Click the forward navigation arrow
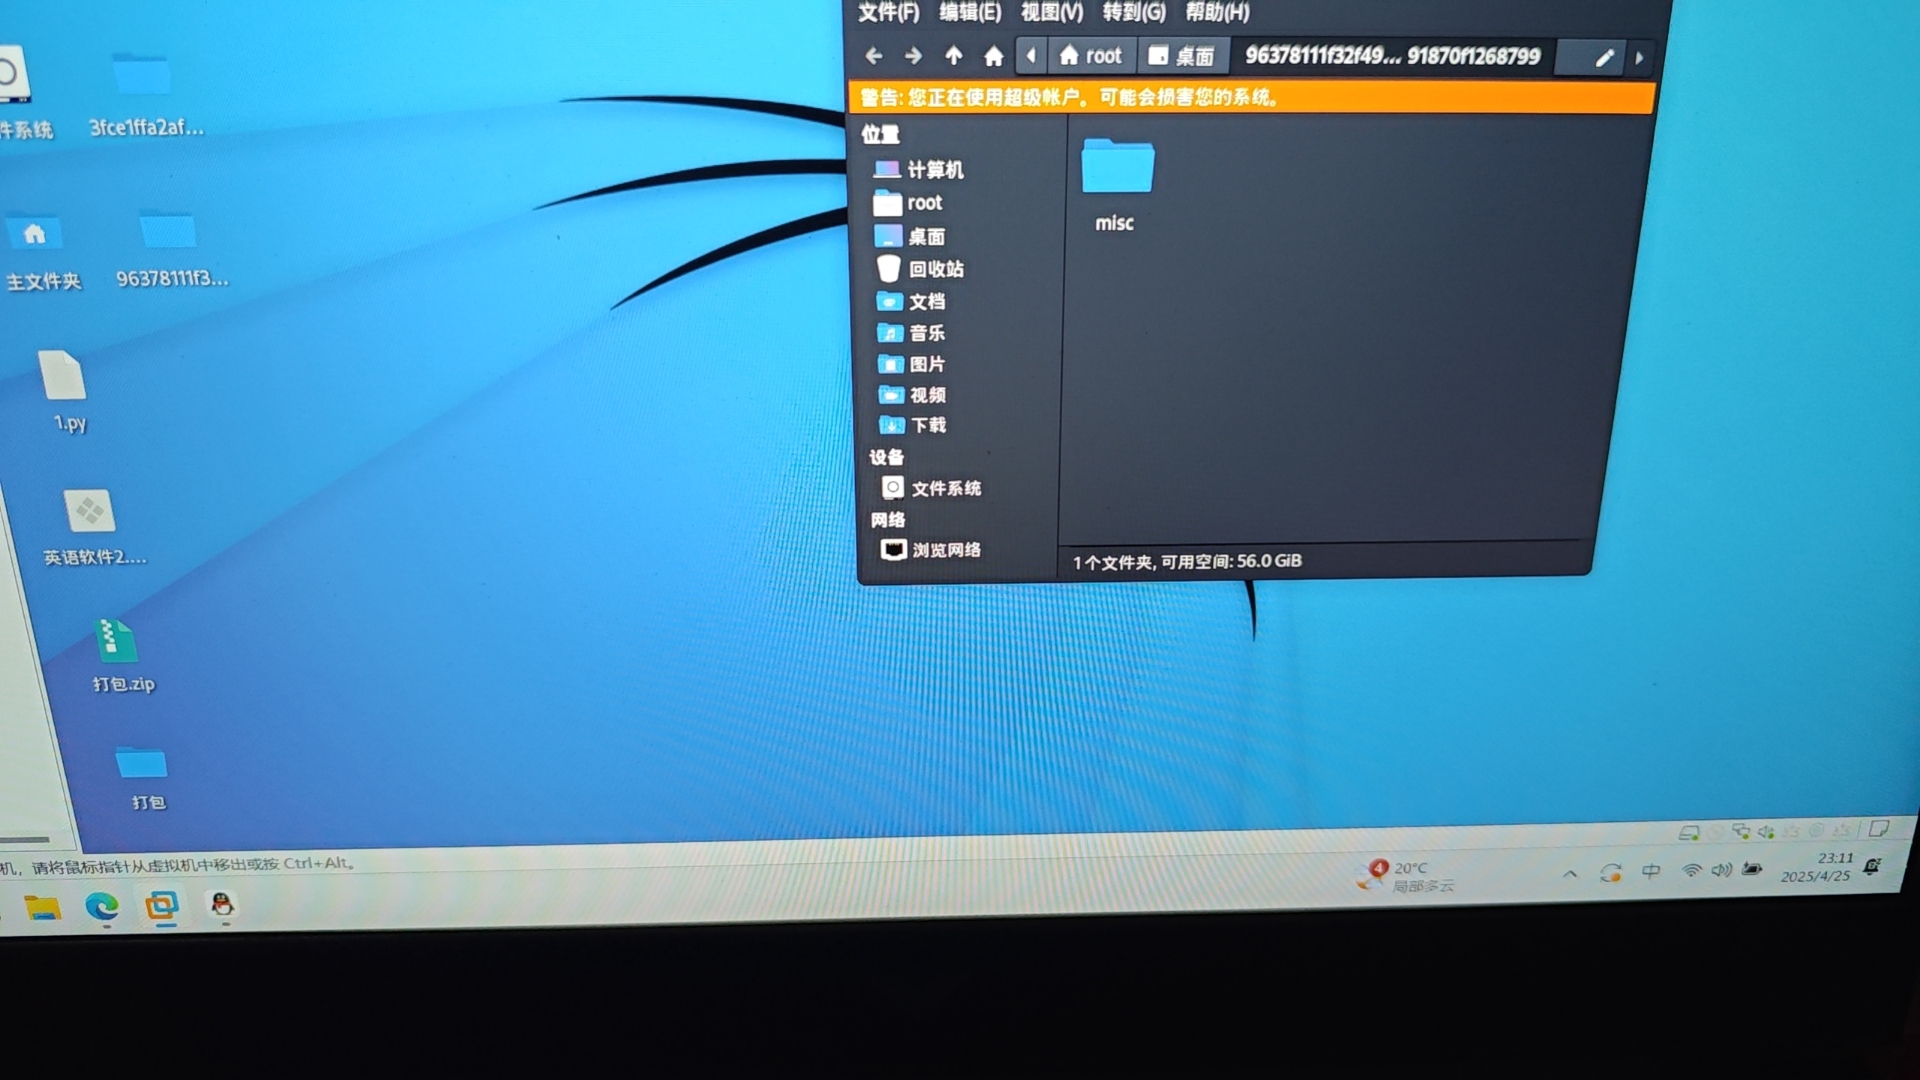 point(913,56)
